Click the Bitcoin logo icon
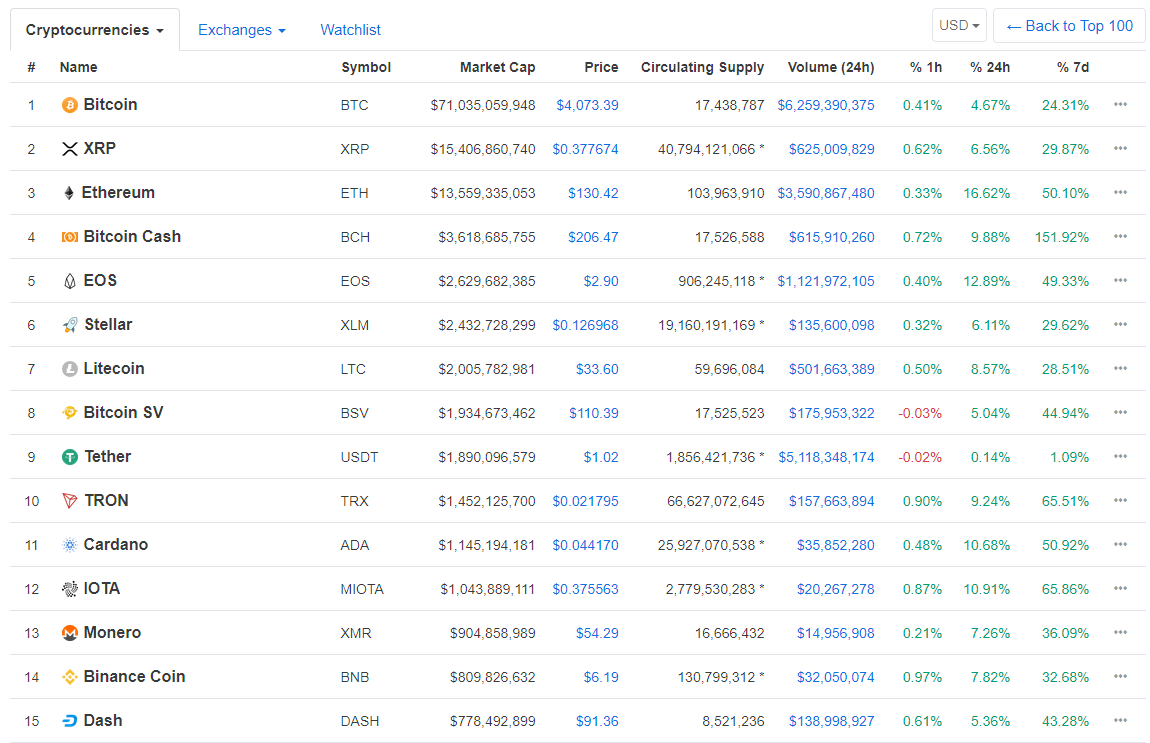Screen dimensions: 1150x743 tap(69, 105)
